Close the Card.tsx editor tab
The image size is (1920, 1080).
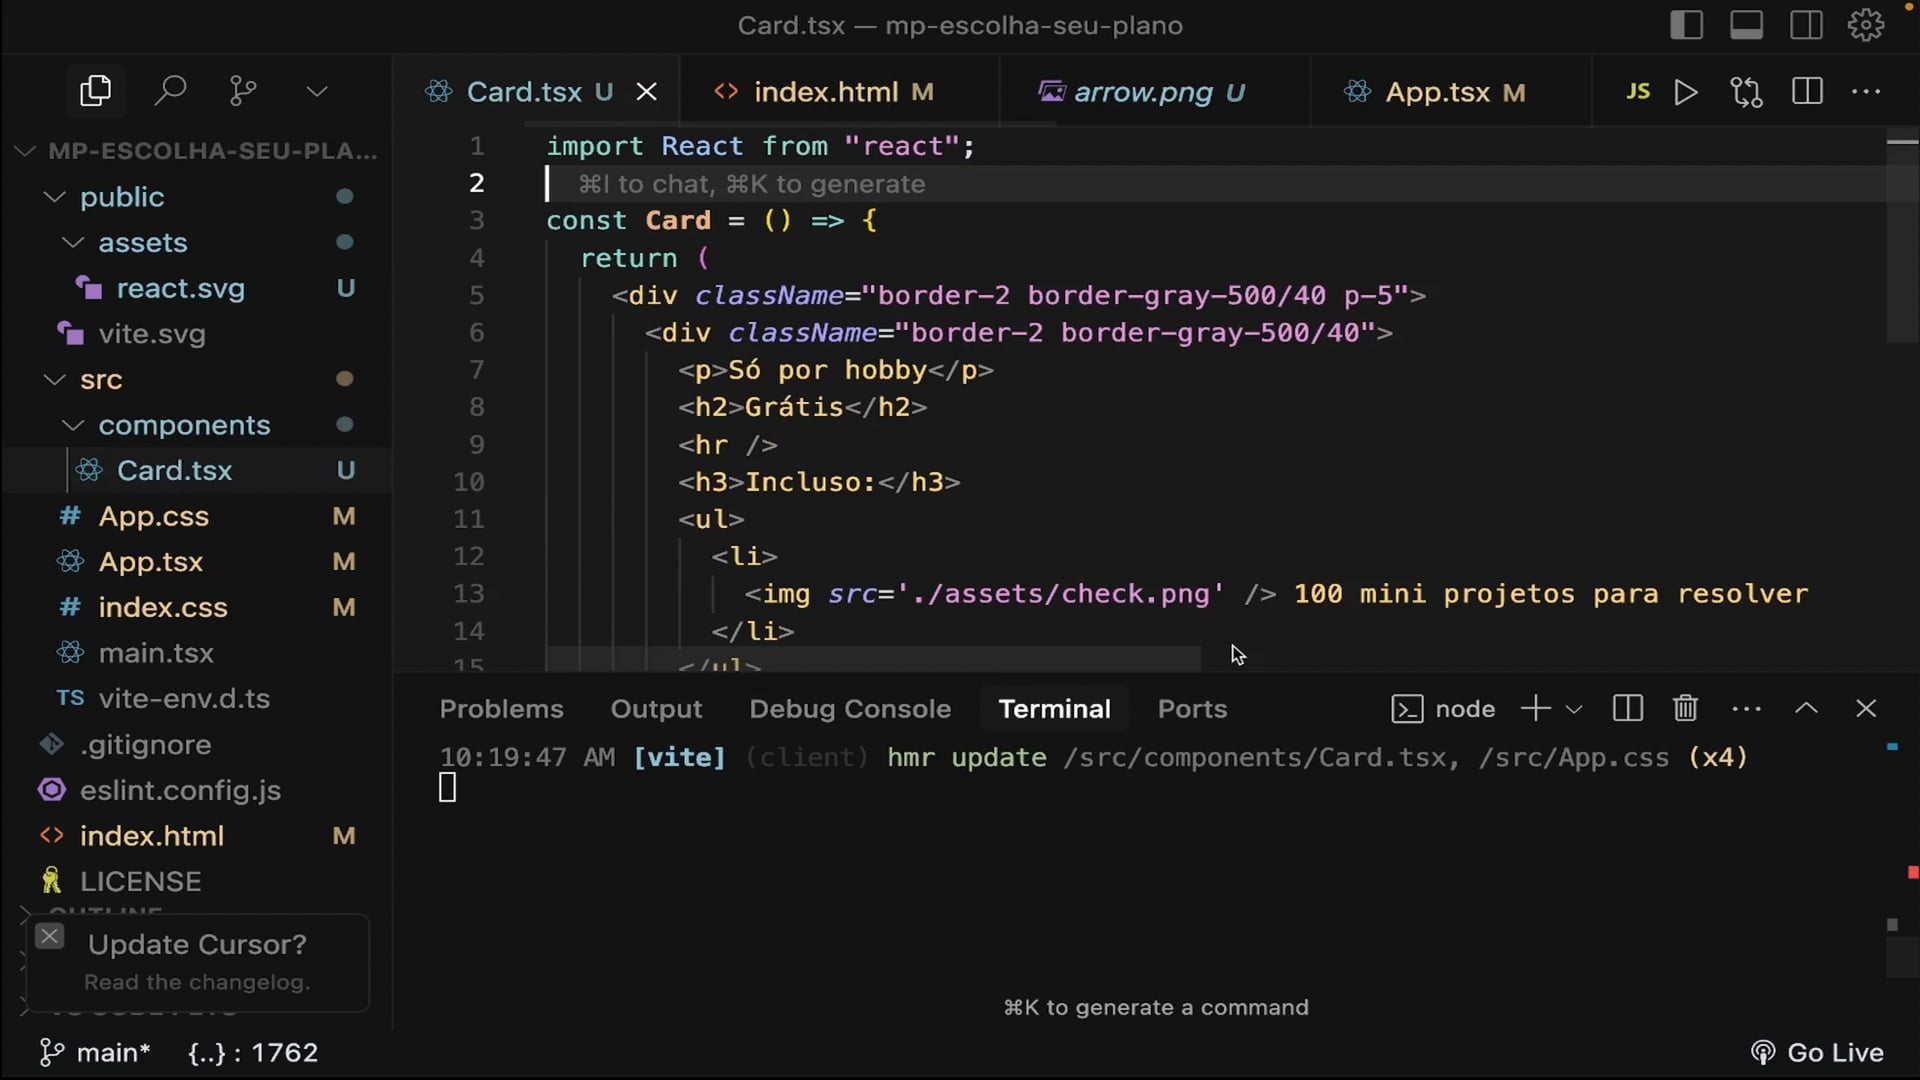click(647, 92)
